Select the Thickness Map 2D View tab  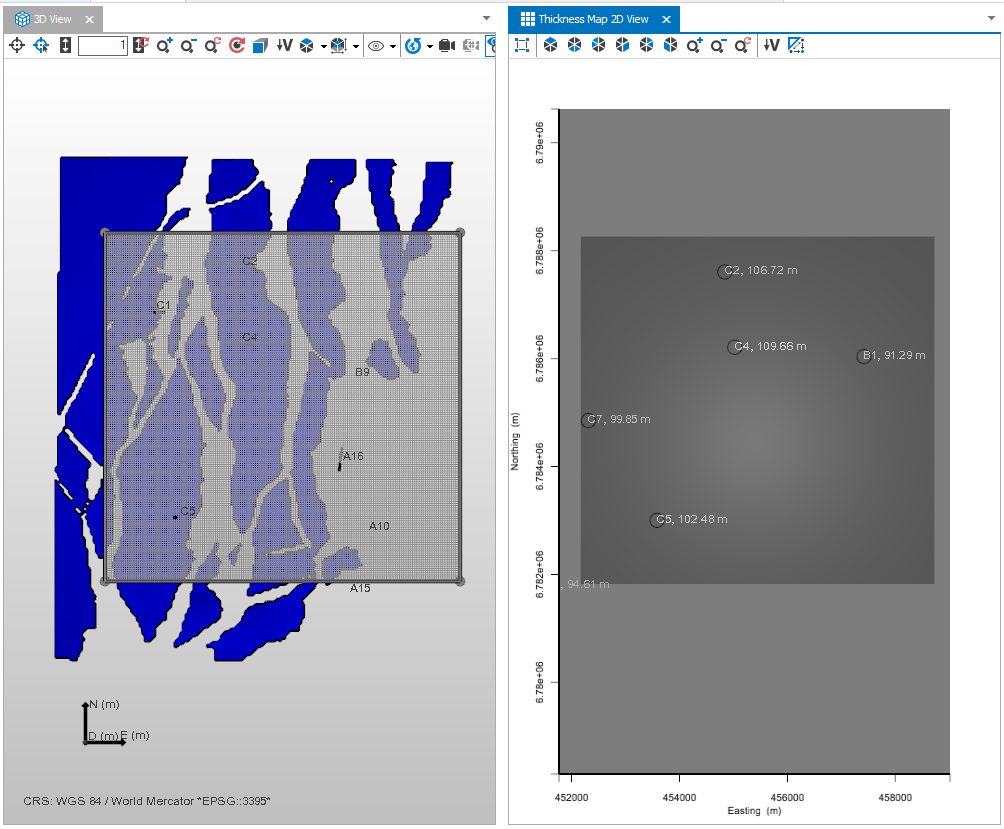593,19
